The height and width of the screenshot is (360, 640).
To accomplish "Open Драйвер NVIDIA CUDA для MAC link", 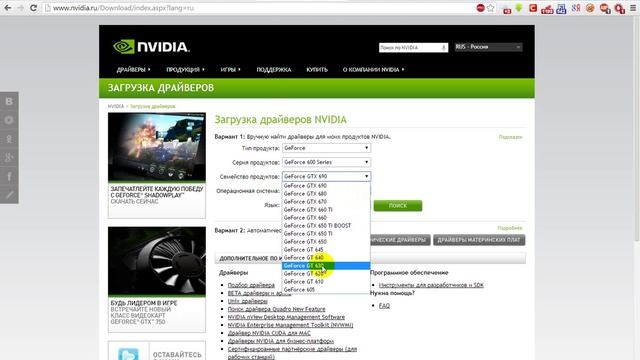I will (269, 333).
